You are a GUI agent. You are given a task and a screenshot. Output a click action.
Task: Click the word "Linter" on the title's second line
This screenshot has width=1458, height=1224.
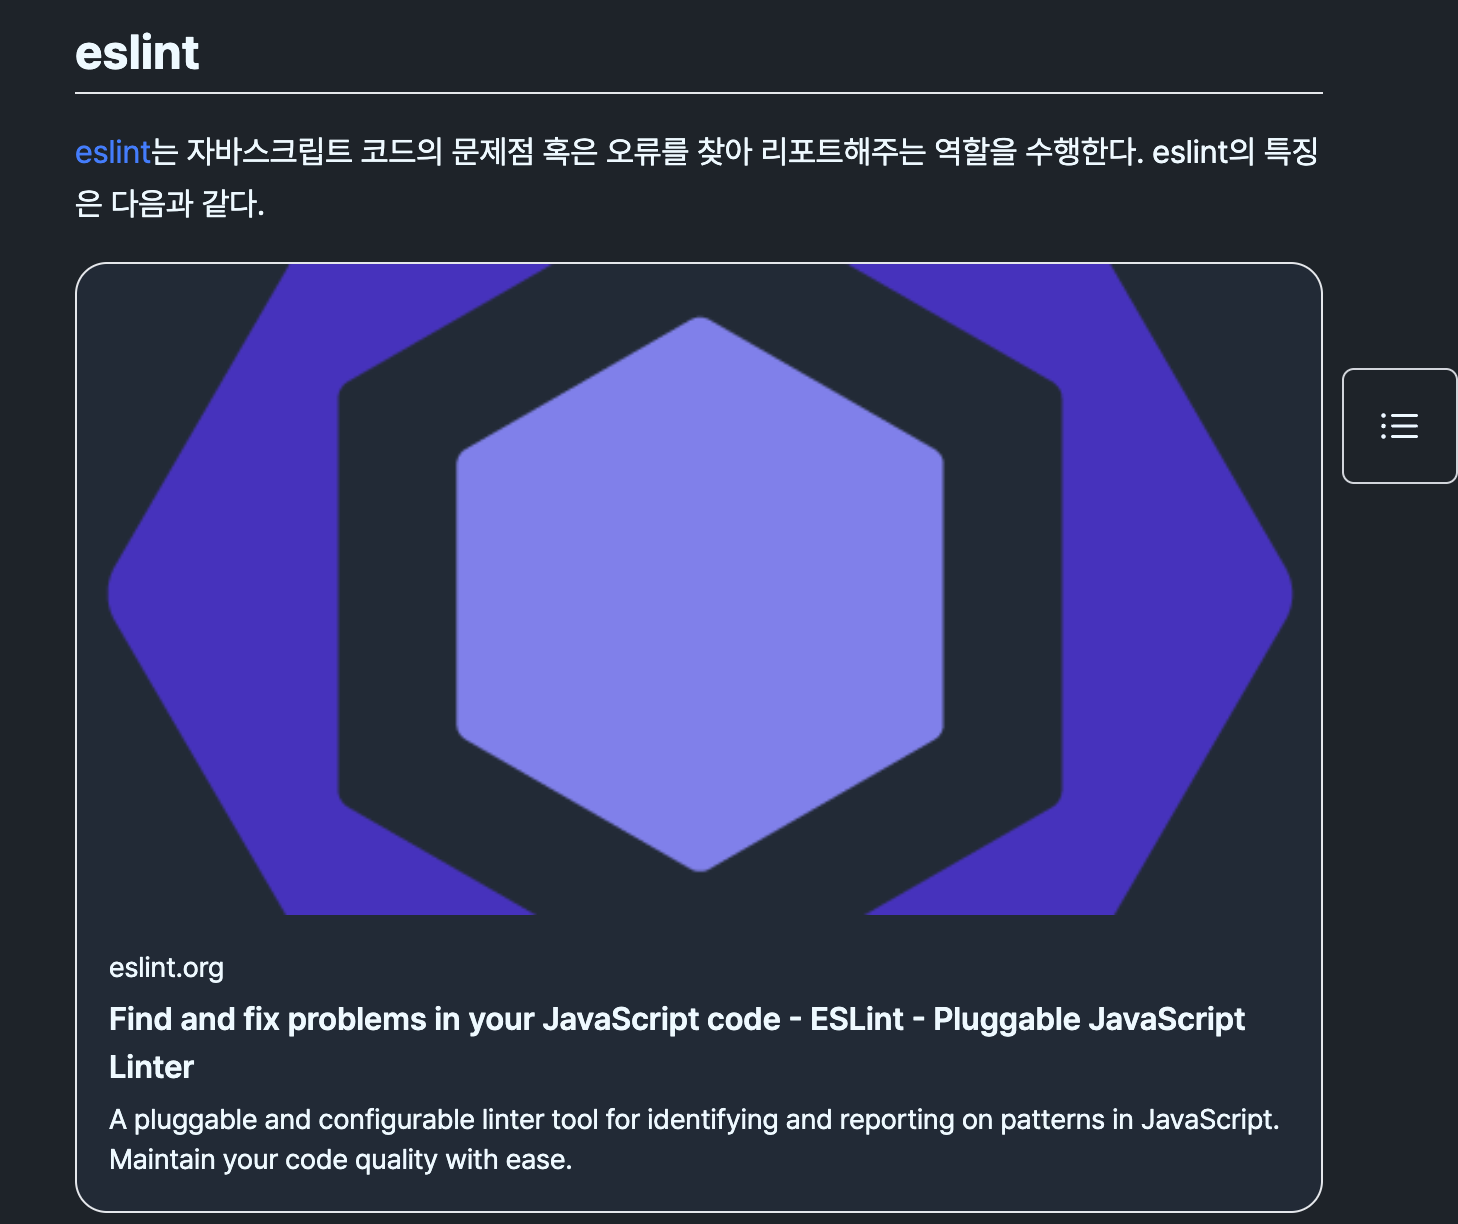(x=151, y=1067)
